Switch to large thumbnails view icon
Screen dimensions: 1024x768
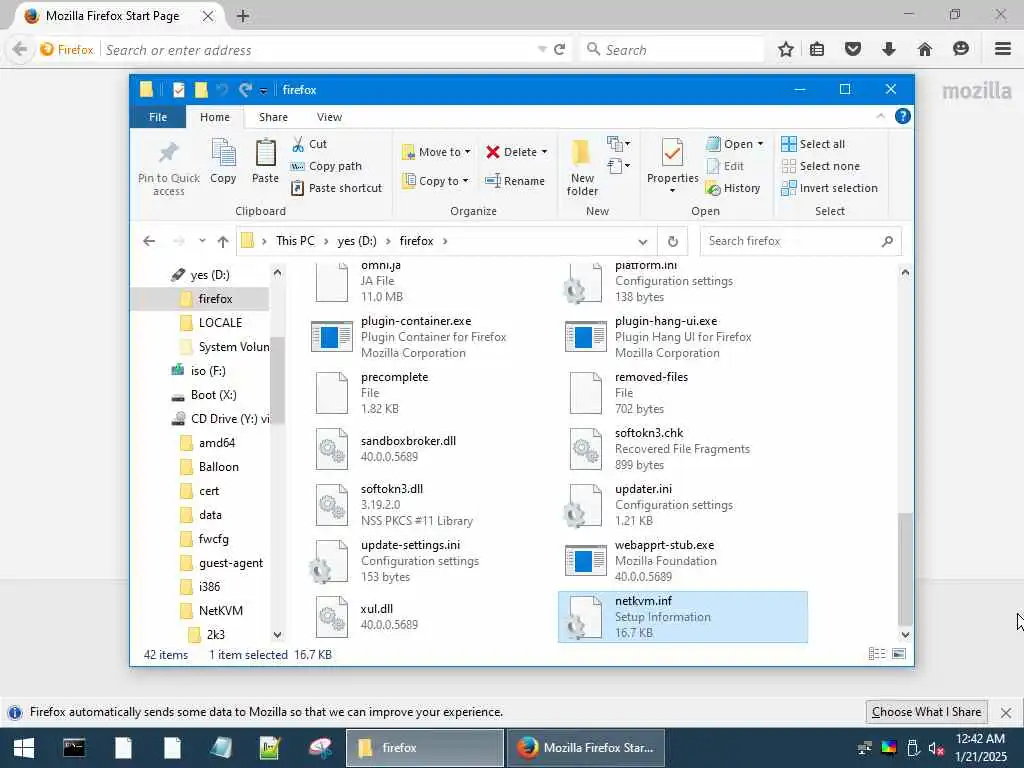click(899, 654)
